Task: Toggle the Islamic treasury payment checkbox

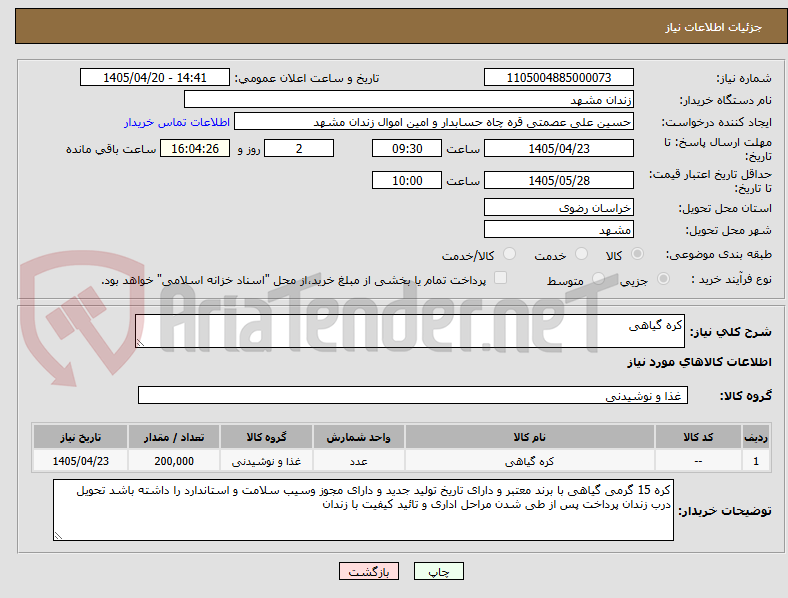Action: click(501, 278)
